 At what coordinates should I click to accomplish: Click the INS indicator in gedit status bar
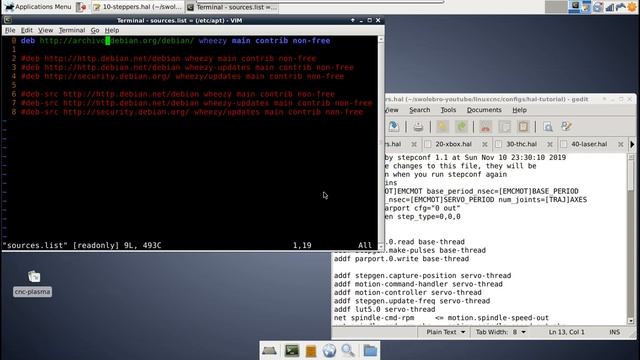click(x=614, y=332)
